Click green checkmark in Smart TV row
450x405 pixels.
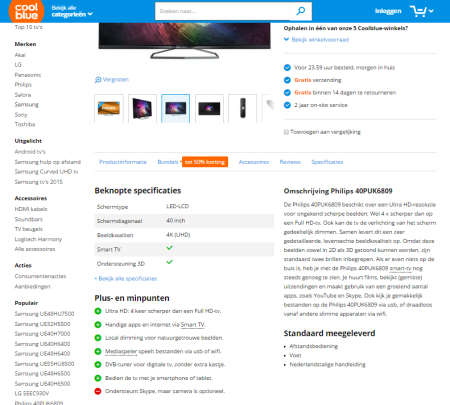coord(170,248)
